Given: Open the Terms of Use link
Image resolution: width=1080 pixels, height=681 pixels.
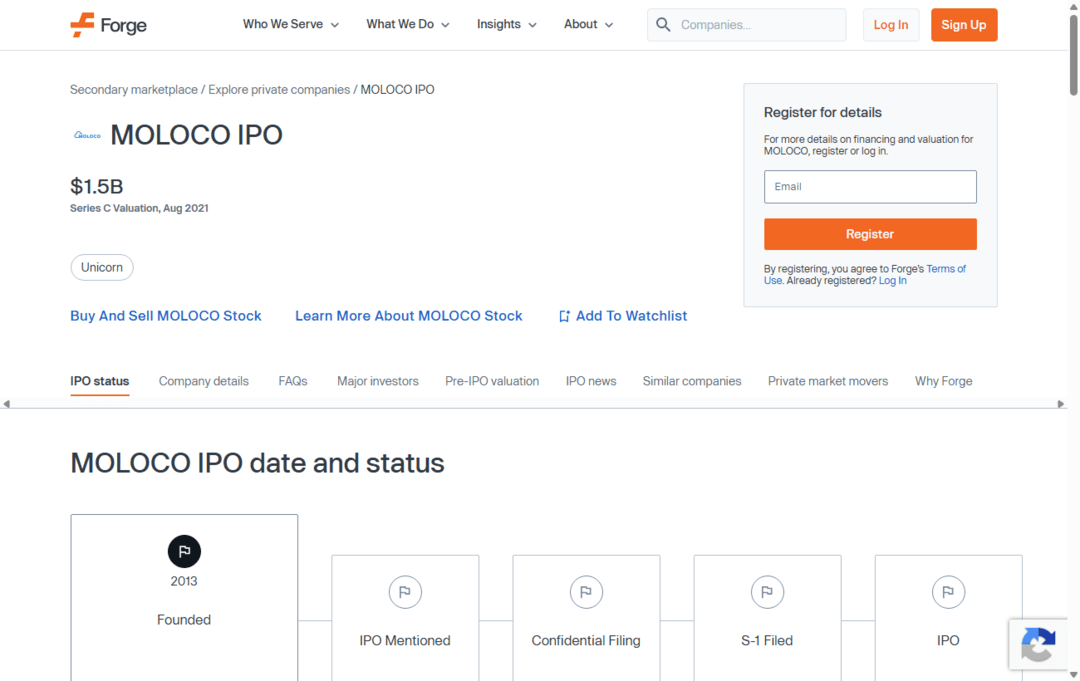Looking at the screenshot, I should point(946,269).
